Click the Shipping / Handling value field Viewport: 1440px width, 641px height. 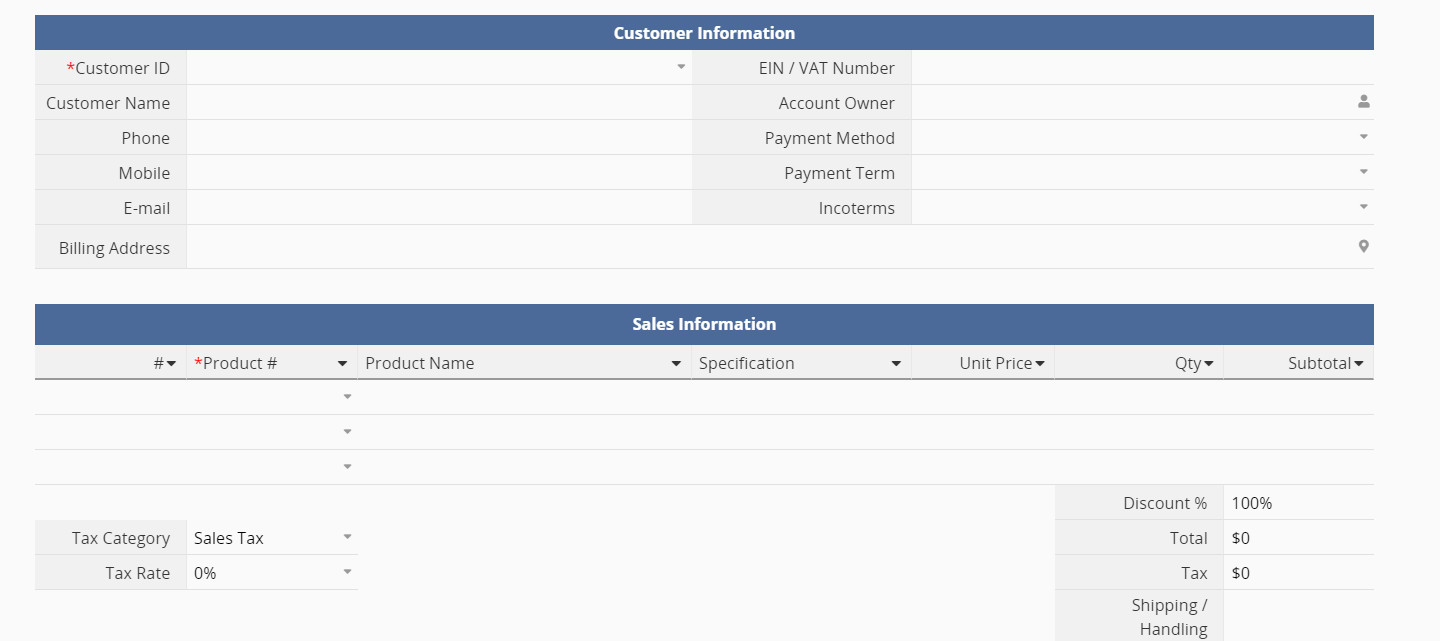[x=1299, y=617]
